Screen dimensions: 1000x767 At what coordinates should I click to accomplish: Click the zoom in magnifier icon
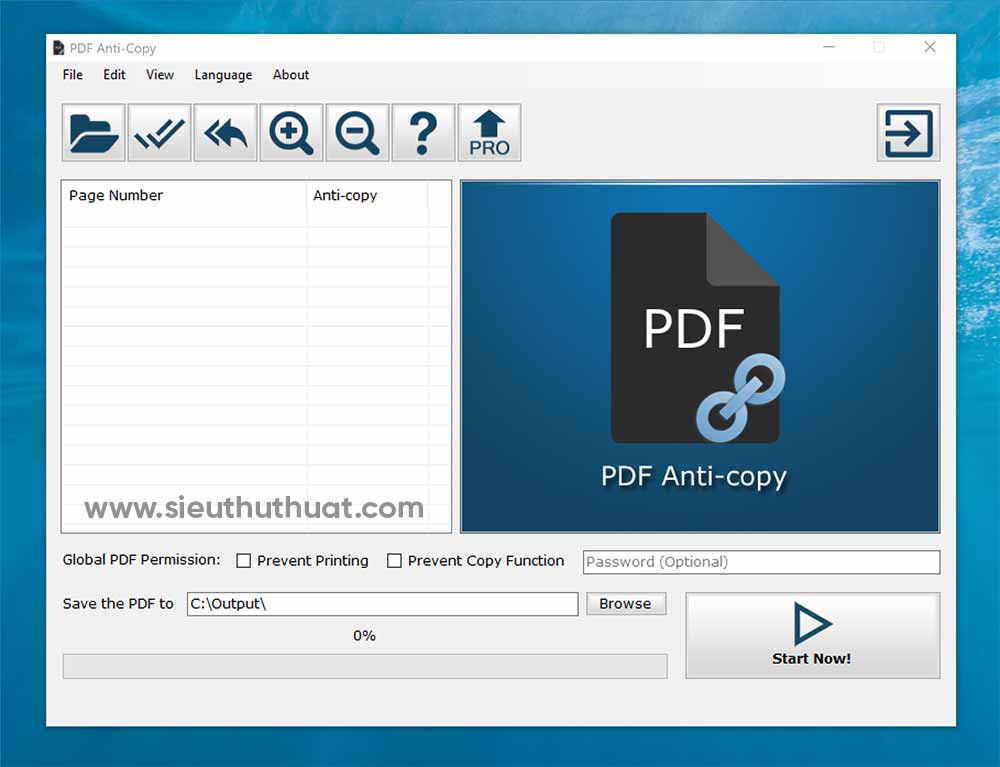tap(291, 133)
